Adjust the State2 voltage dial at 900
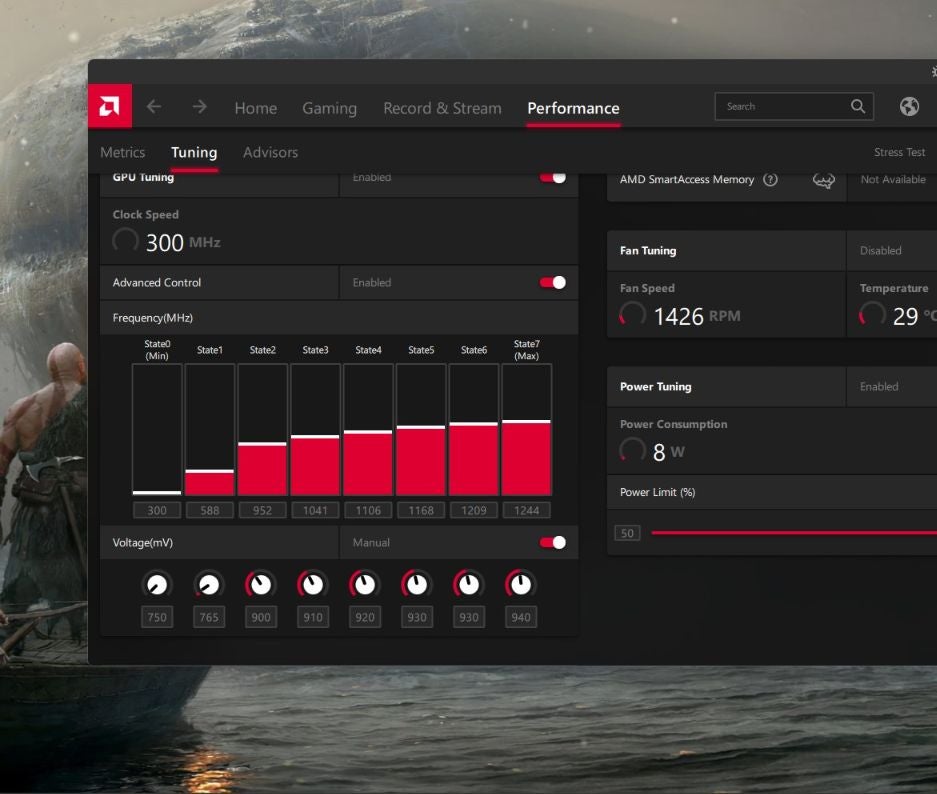937x794 pixels. [x=261, y=584]
